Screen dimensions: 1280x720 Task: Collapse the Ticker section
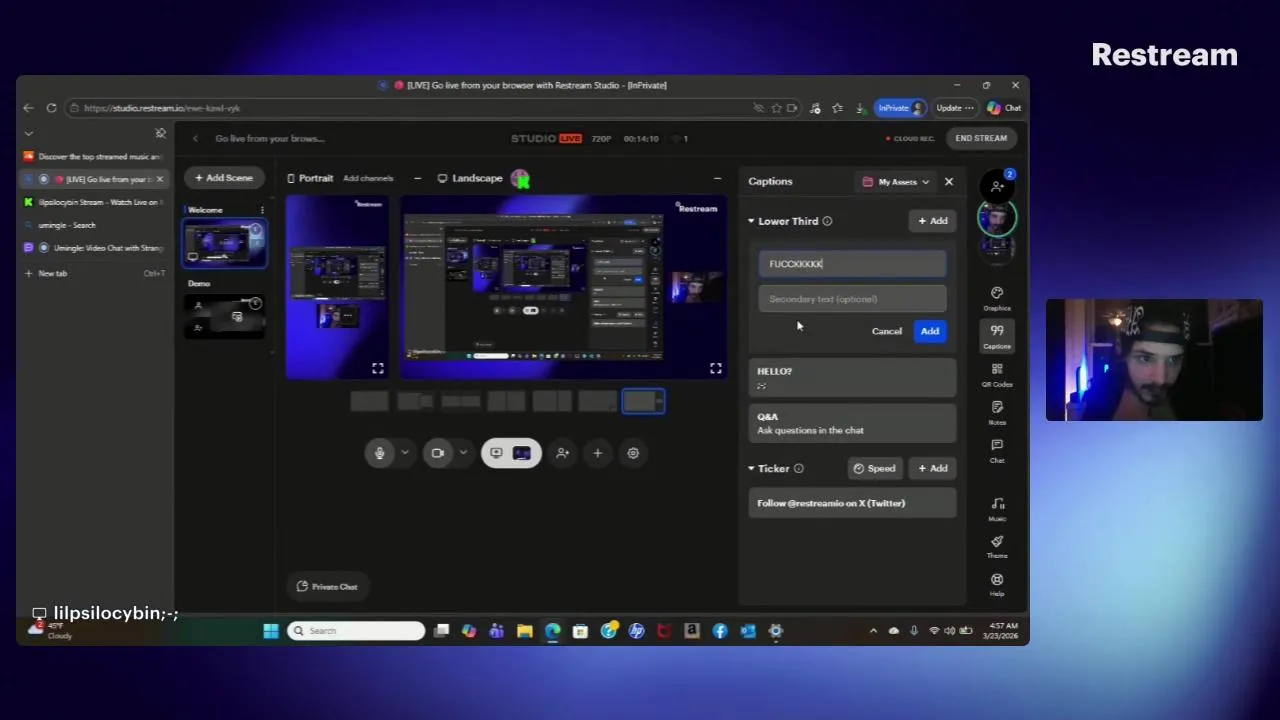(751, 468)
